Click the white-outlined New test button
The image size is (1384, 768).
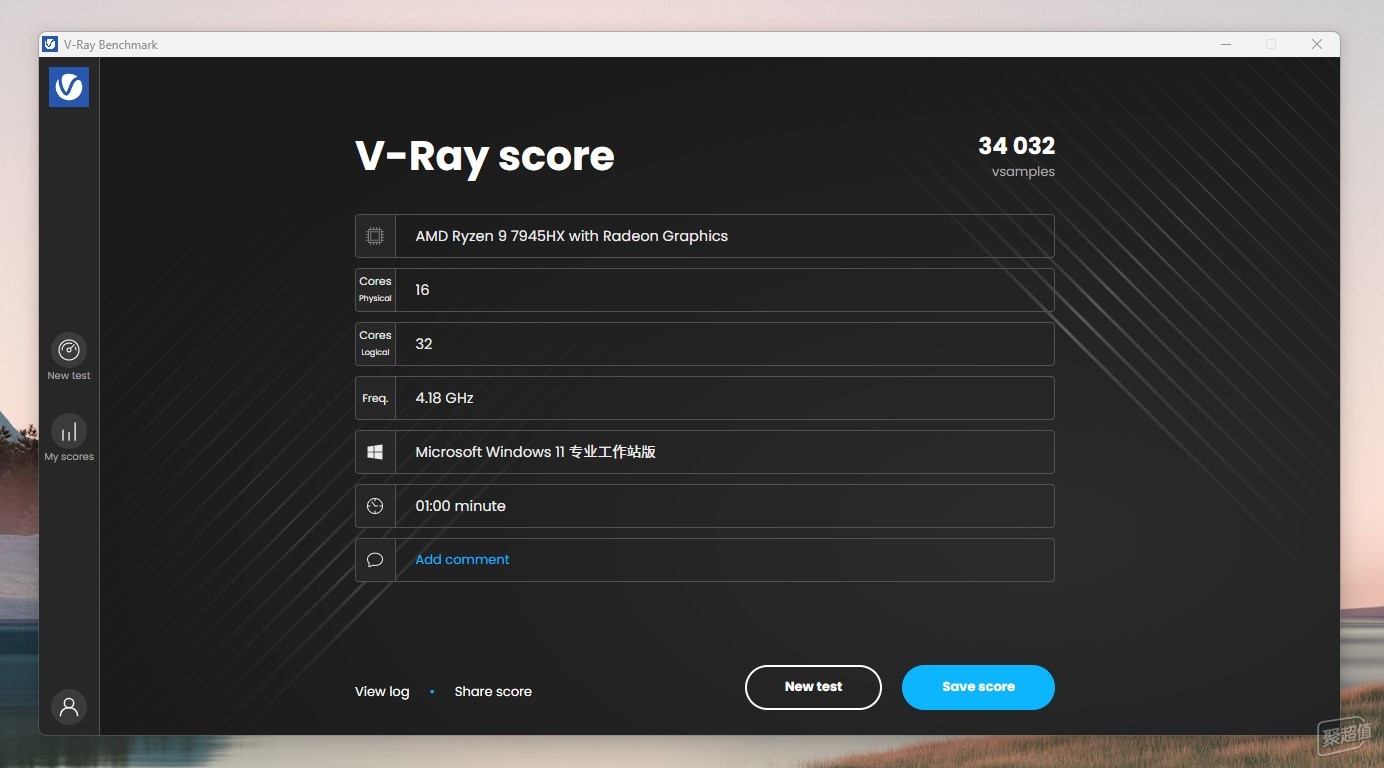pos(813,687)
